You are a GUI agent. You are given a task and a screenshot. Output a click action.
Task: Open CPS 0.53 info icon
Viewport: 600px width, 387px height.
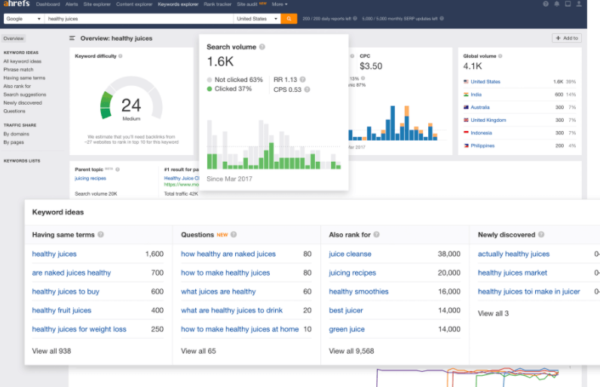(307, 89)
